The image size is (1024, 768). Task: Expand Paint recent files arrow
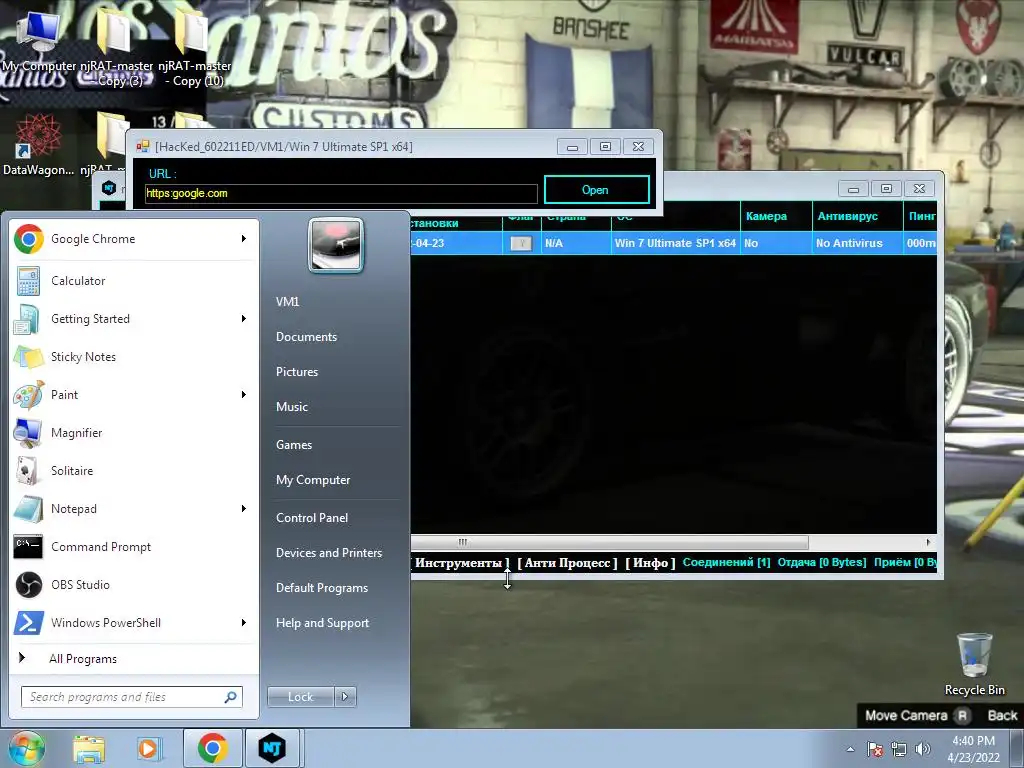pos(244,394)
